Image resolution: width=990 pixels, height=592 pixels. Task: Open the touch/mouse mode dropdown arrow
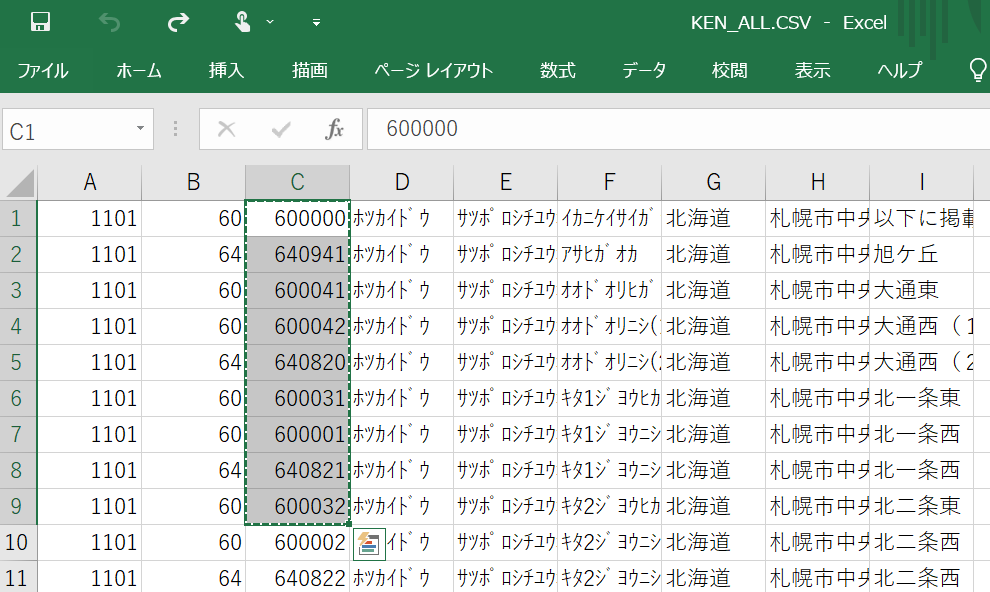pos(270,23)
